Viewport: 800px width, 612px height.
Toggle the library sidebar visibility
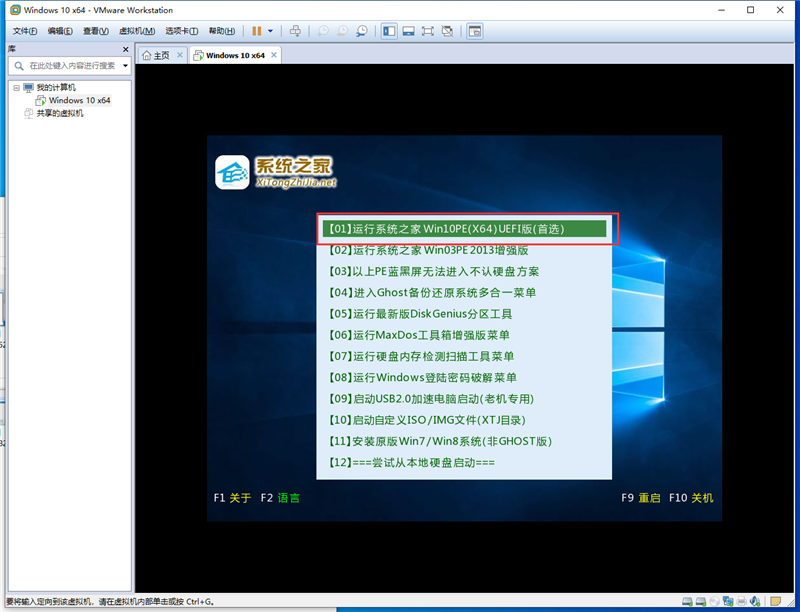click(x=389, y=31)
